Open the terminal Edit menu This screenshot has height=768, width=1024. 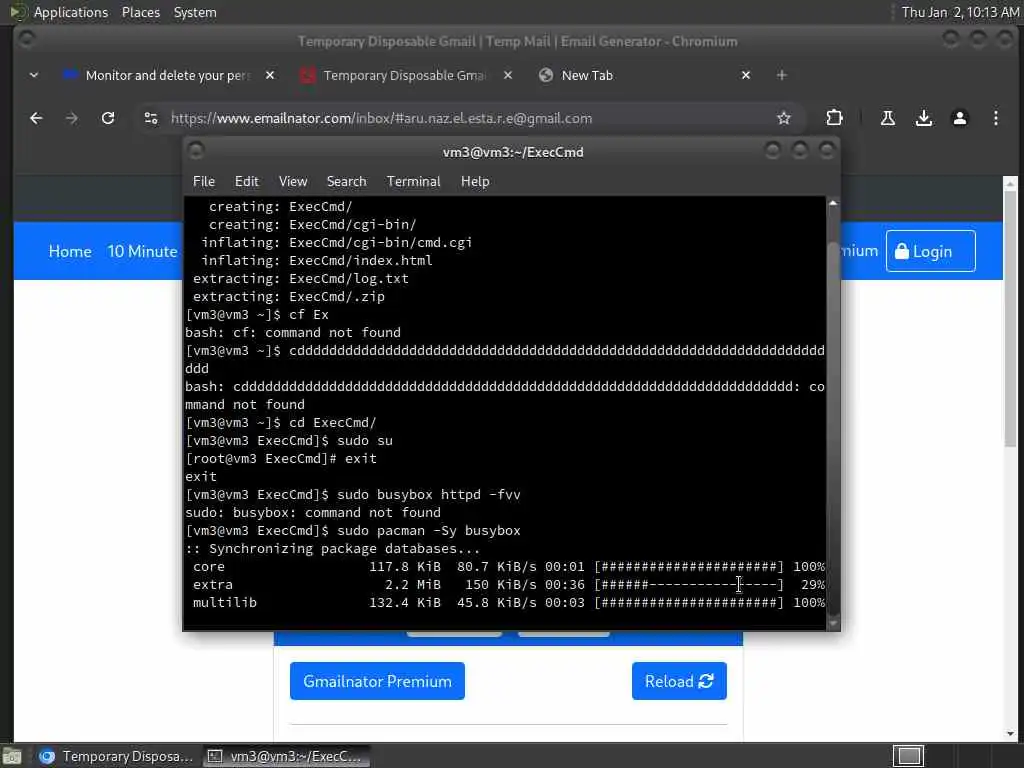point(246,182)
